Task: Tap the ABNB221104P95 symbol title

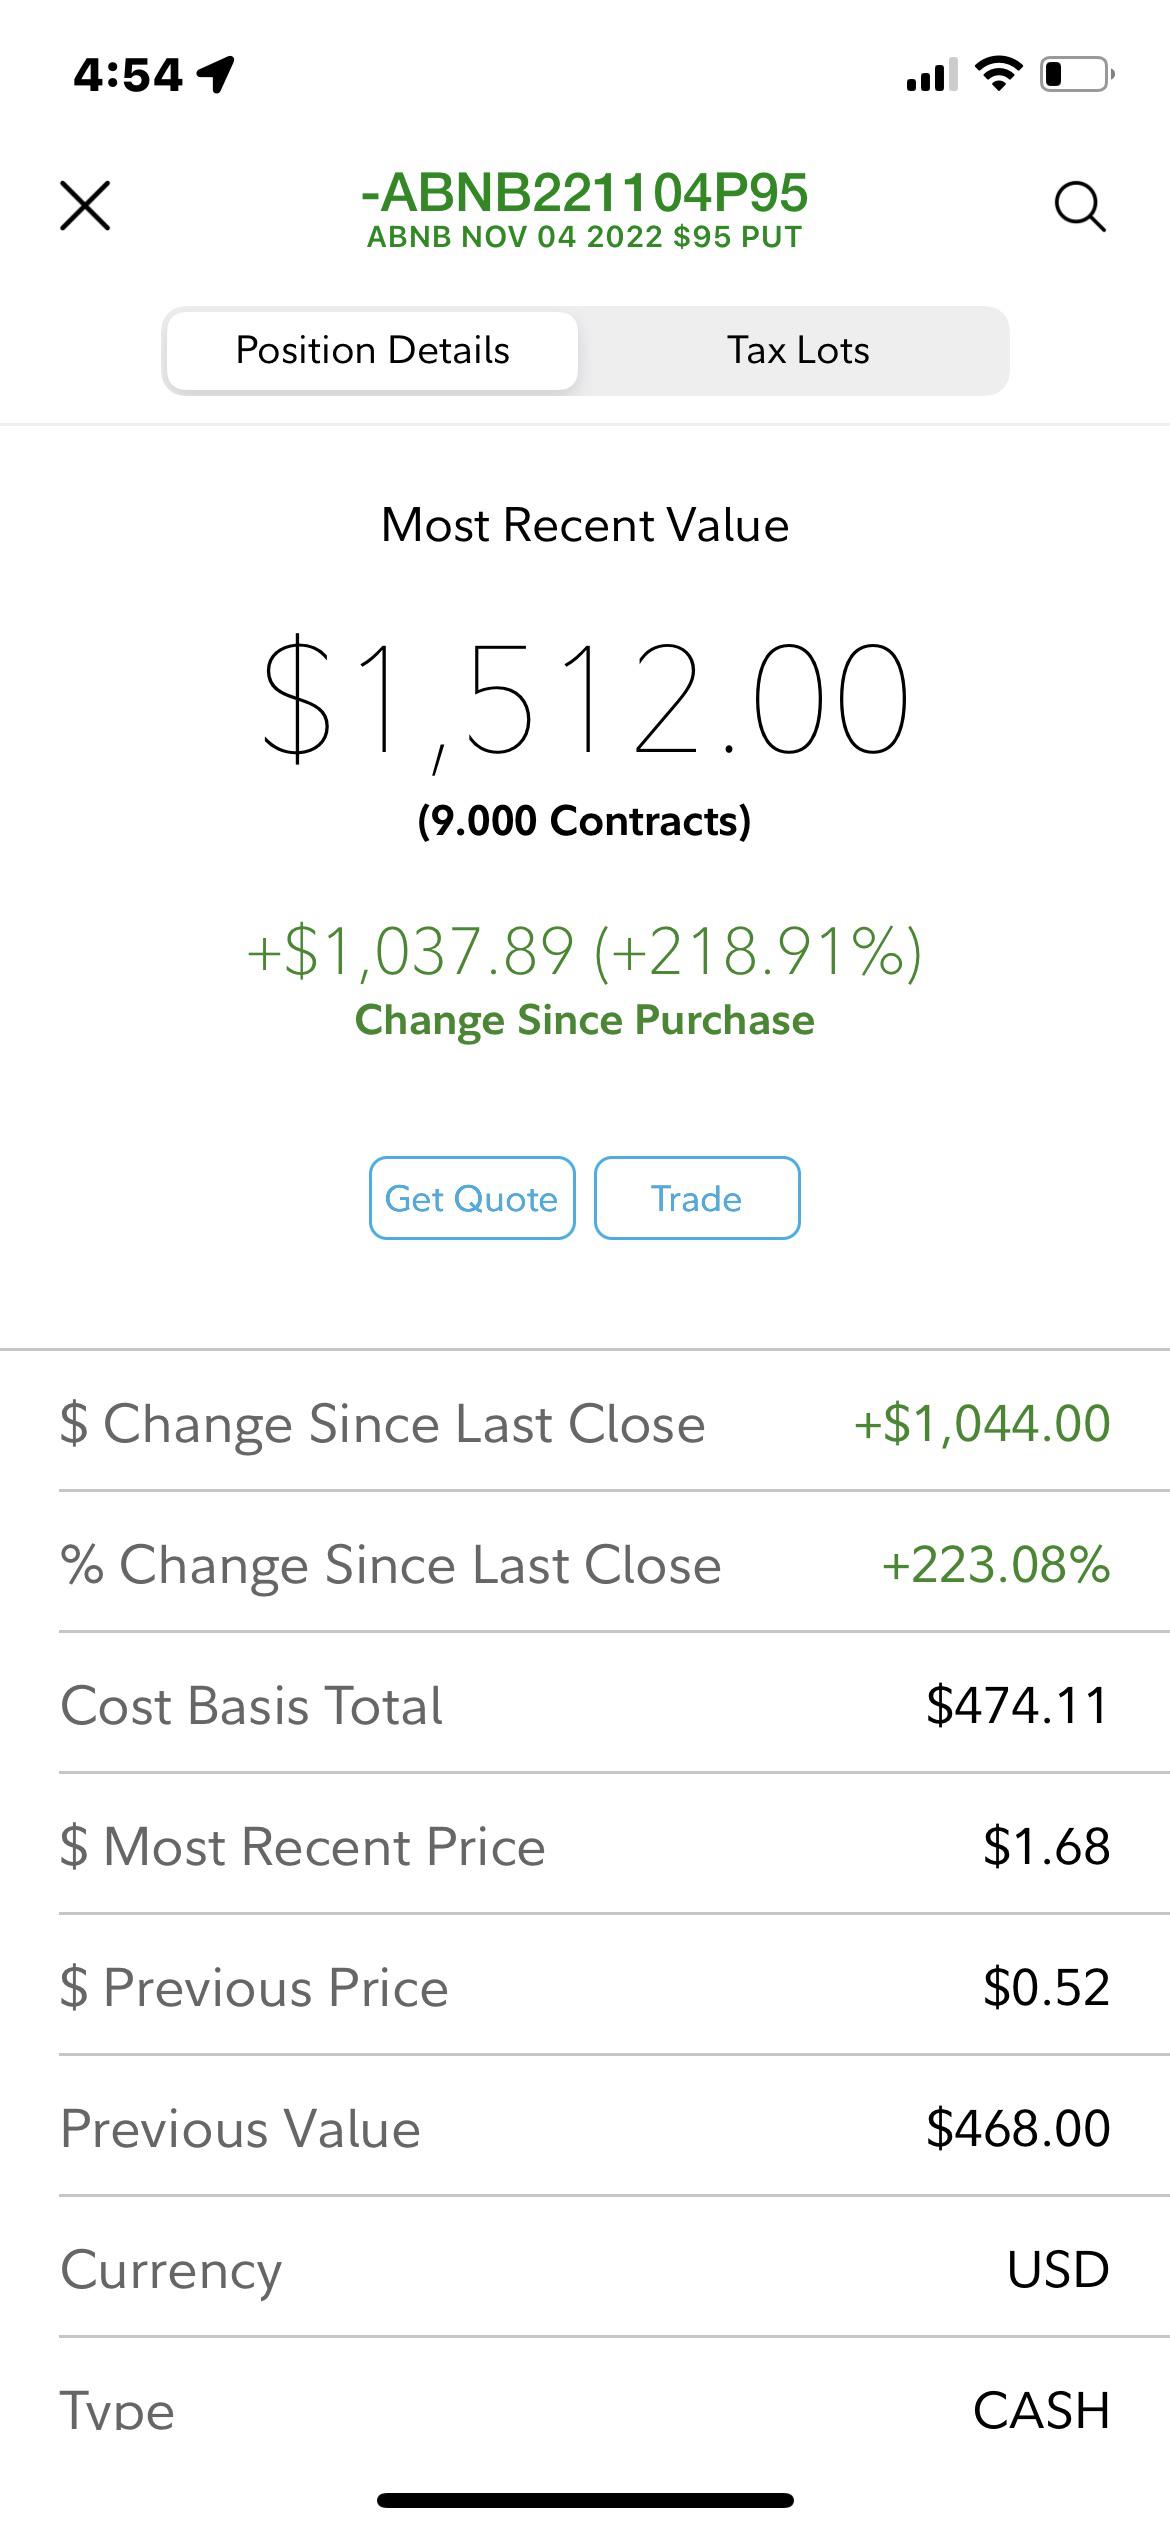Action: pyautogui.click(x=584, y=193)
